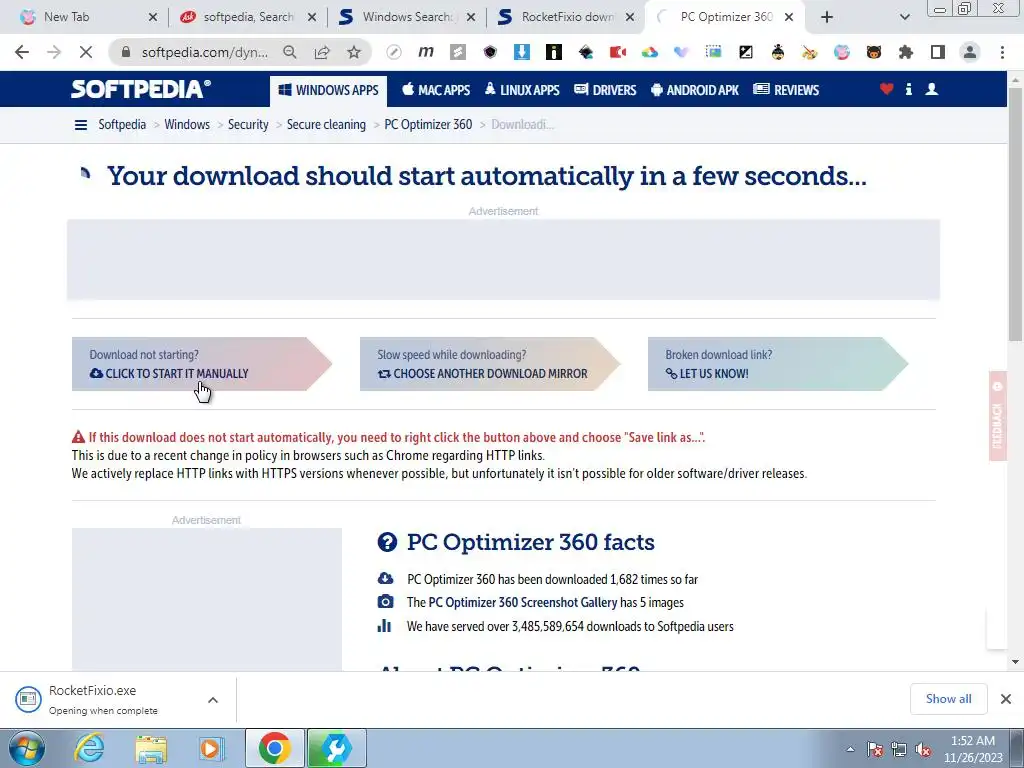Open the Reviews section

tap(786, 90)
